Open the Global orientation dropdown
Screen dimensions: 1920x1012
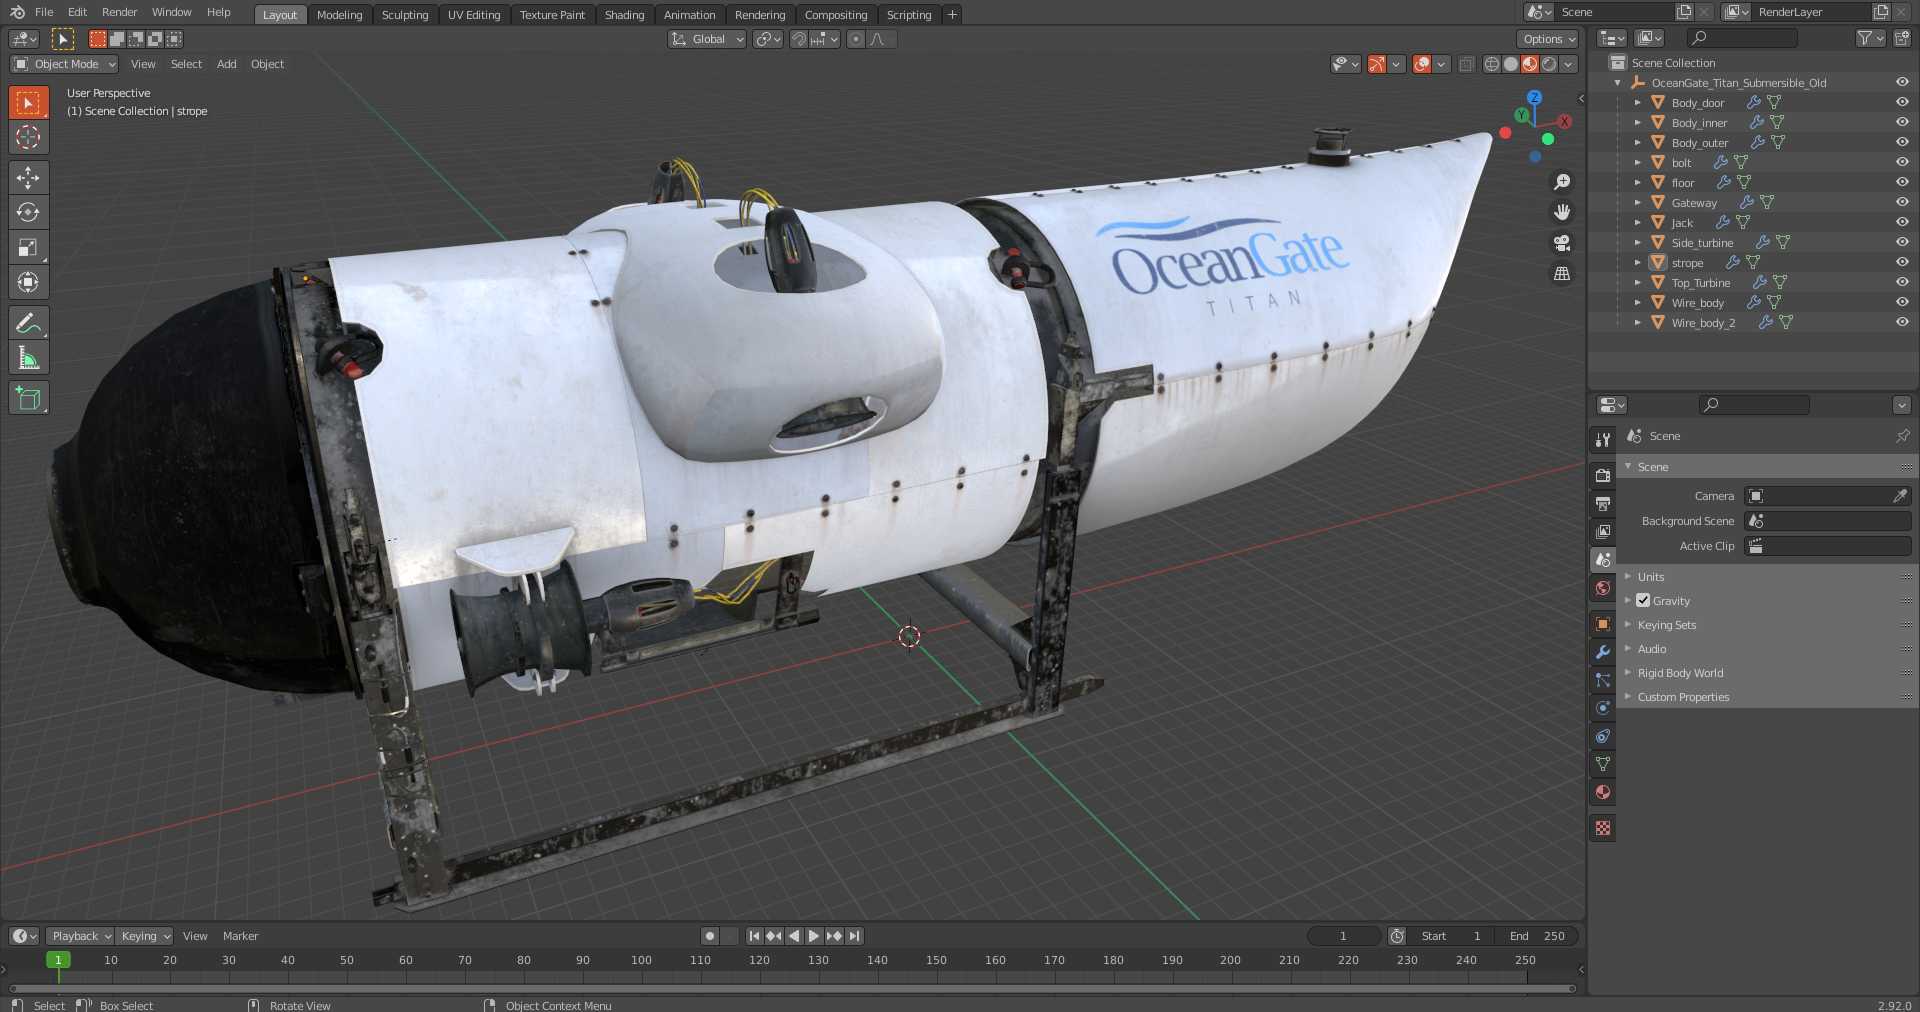point(707,39)
